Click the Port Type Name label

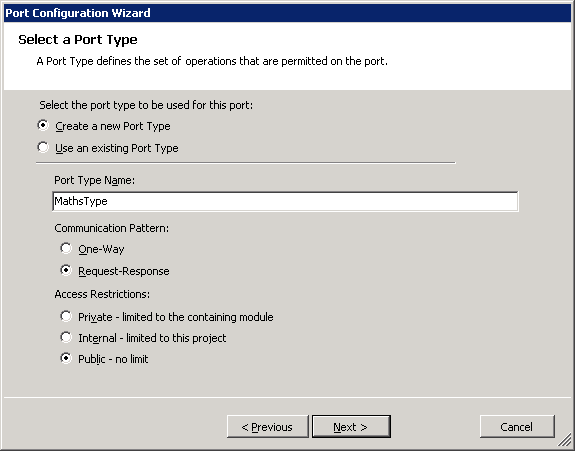95,180
